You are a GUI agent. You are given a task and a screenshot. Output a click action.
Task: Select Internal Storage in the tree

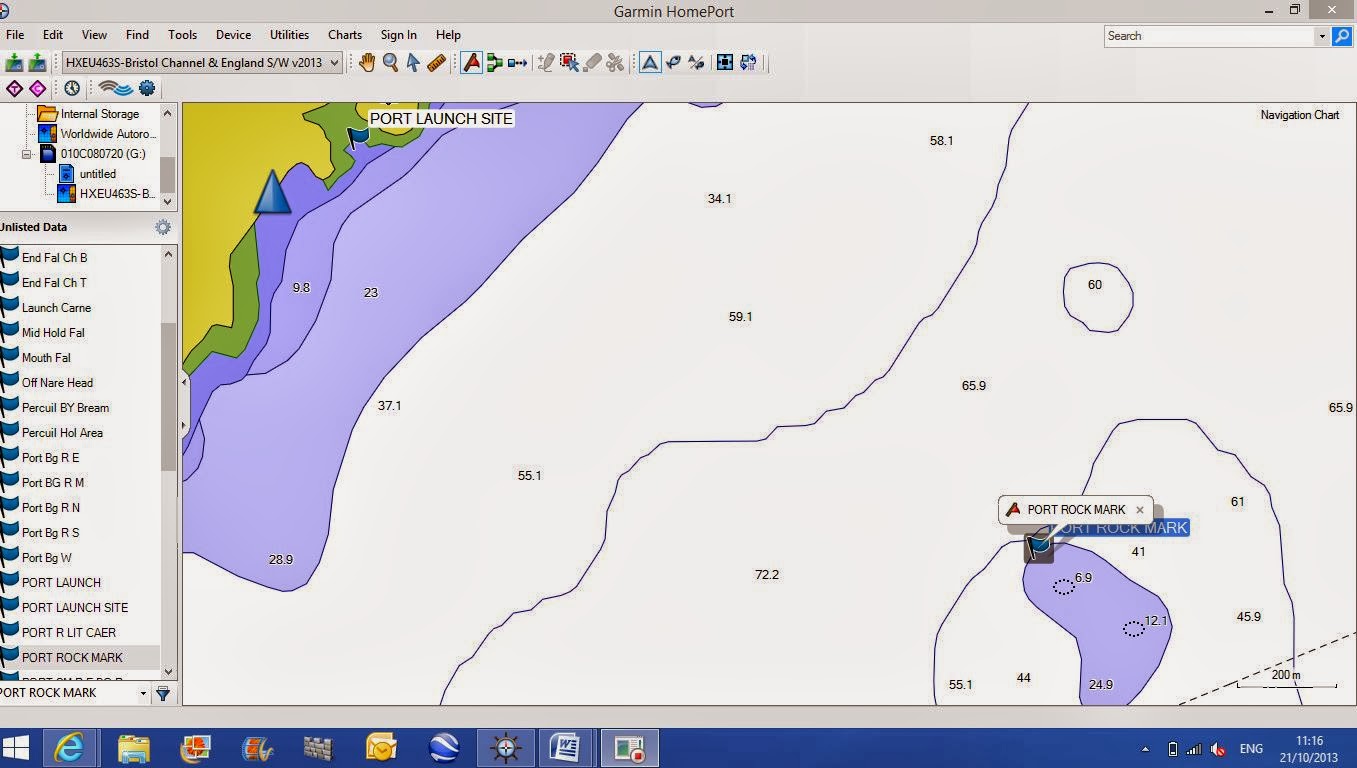tap(100, 114)
